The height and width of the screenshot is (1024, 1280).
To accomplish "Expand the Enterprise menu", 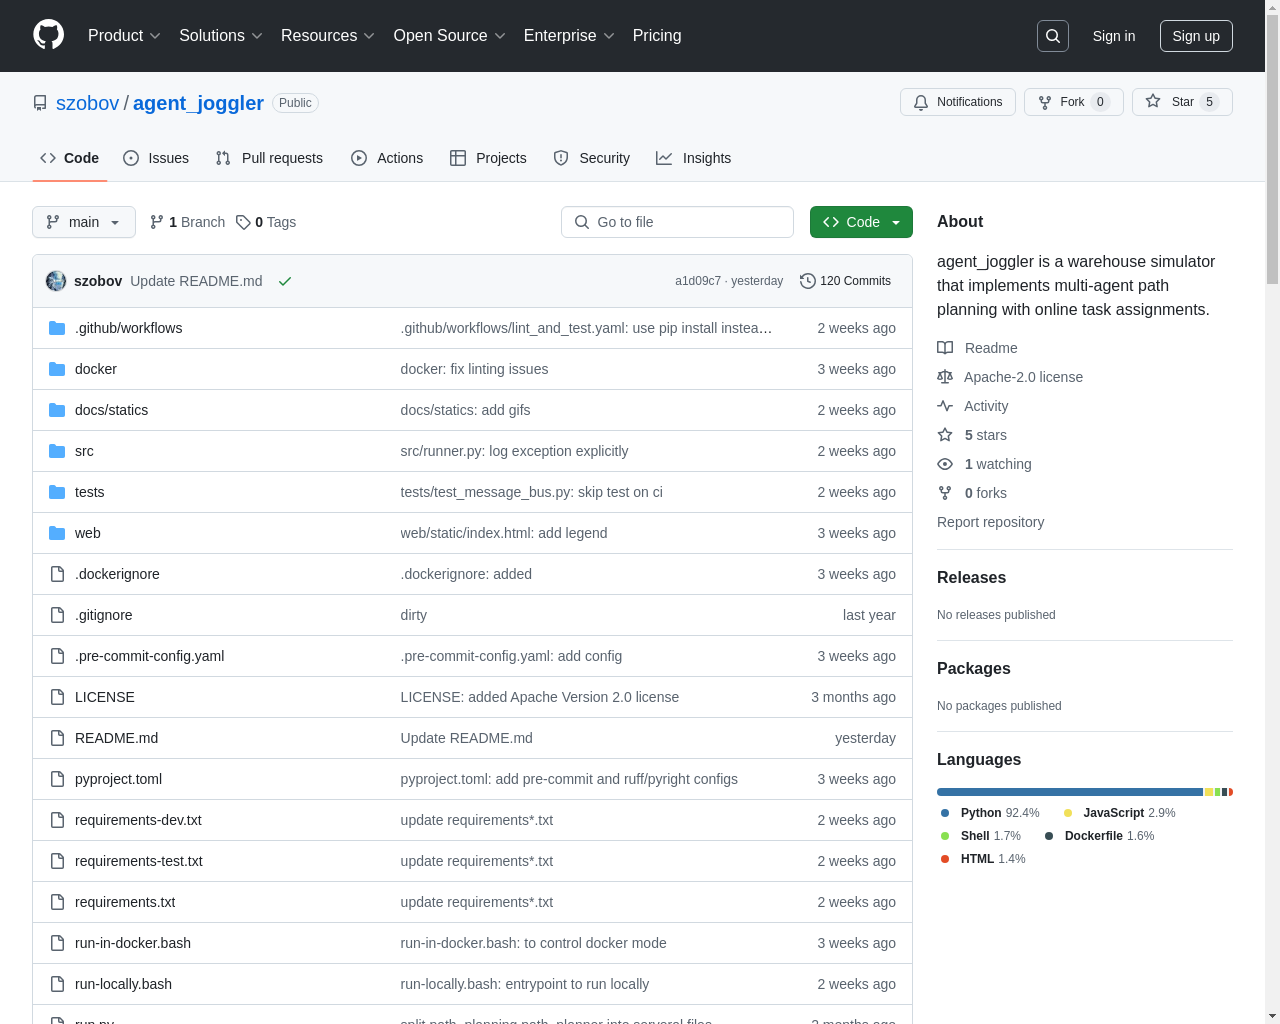I will pos(569,36).
